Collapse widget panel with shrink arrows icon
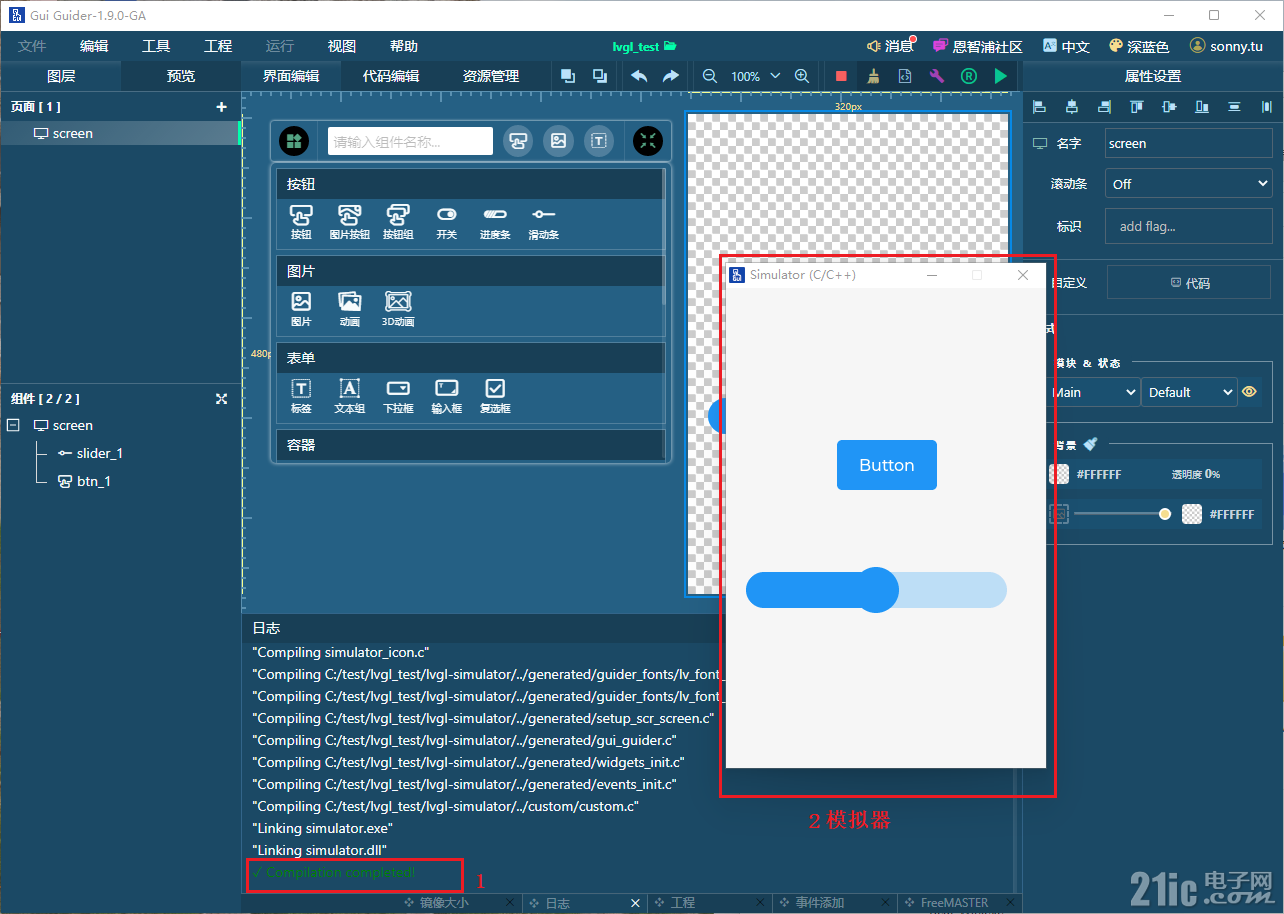This screenshot has height=914, width=1284. tap(648, 142)
